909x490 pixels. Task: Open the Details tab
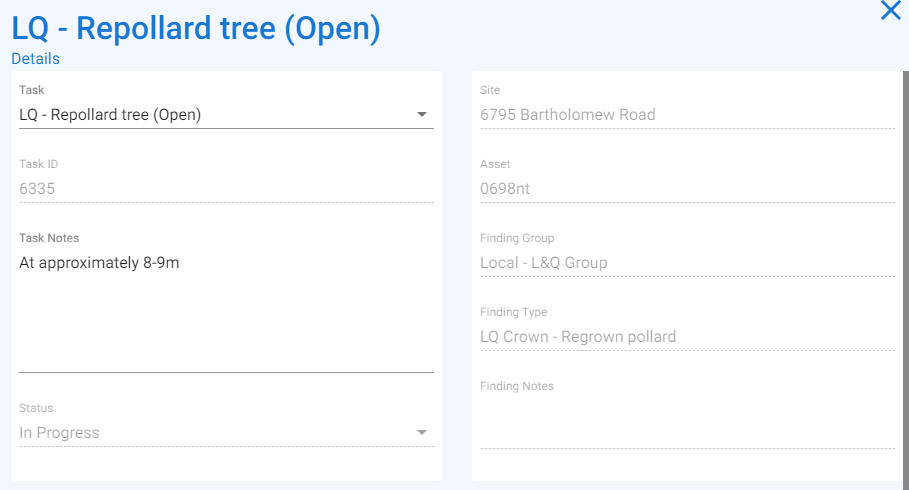point(35,59)
